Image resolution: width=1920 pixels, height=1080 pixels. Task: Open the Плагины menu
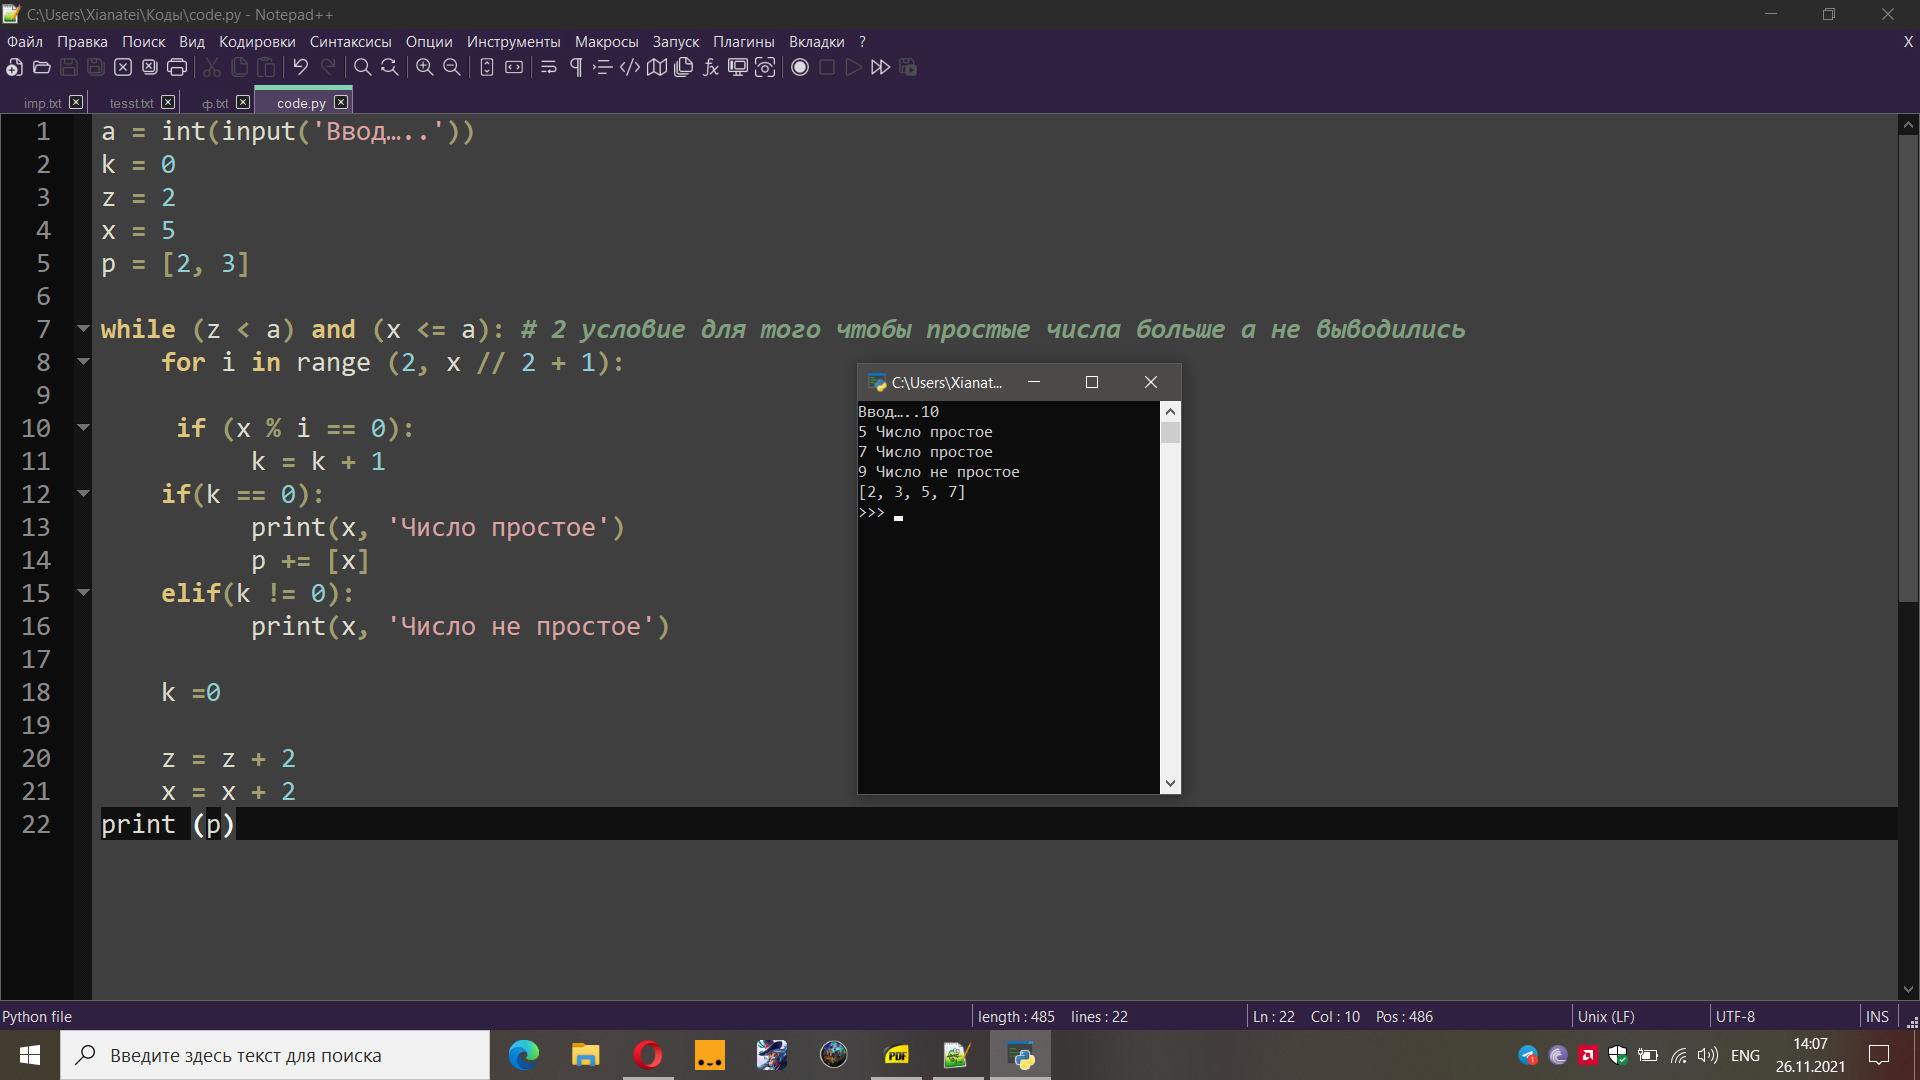point(743,41)
